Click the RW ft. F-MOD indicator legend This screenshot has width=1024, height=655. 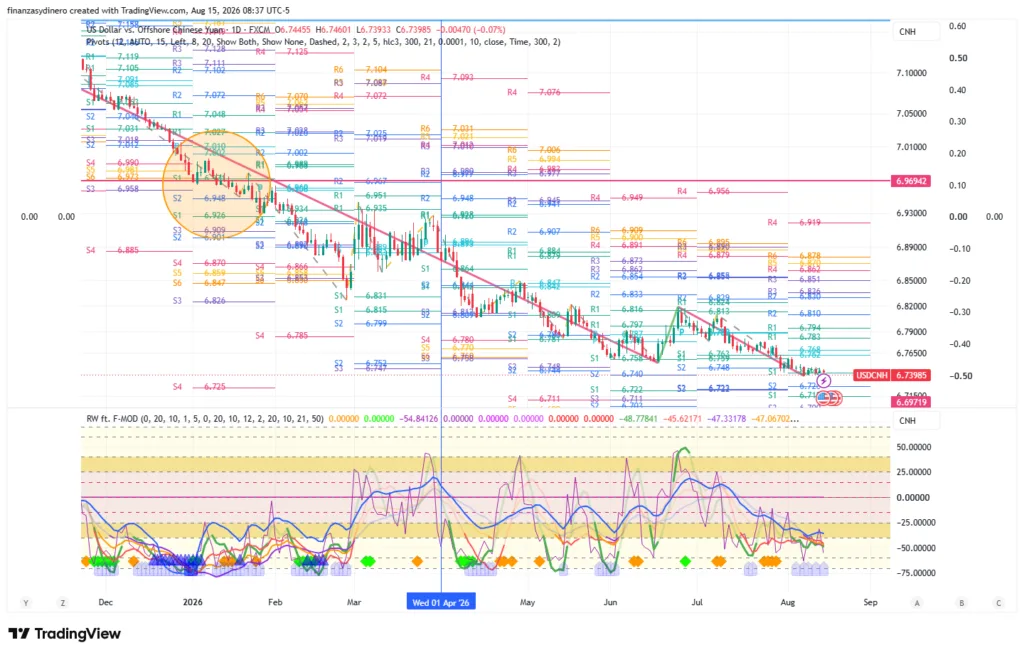[x=204, y=419]
